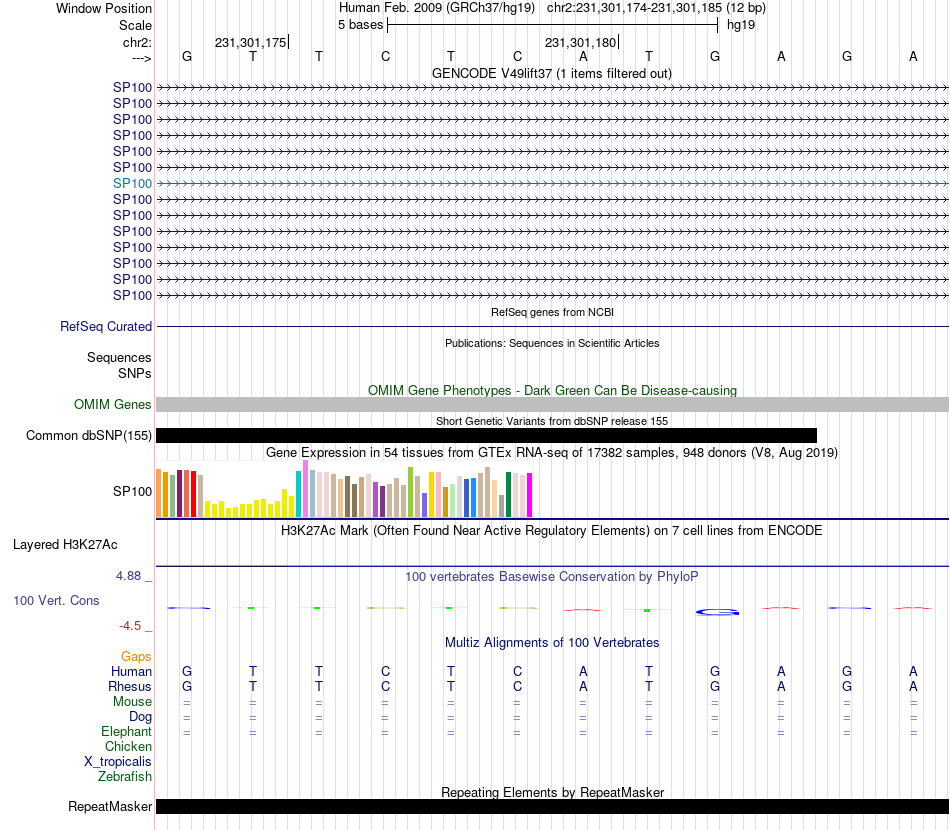Click the Chicken species label
950x830 pixels.
click(x=128, y=746)
